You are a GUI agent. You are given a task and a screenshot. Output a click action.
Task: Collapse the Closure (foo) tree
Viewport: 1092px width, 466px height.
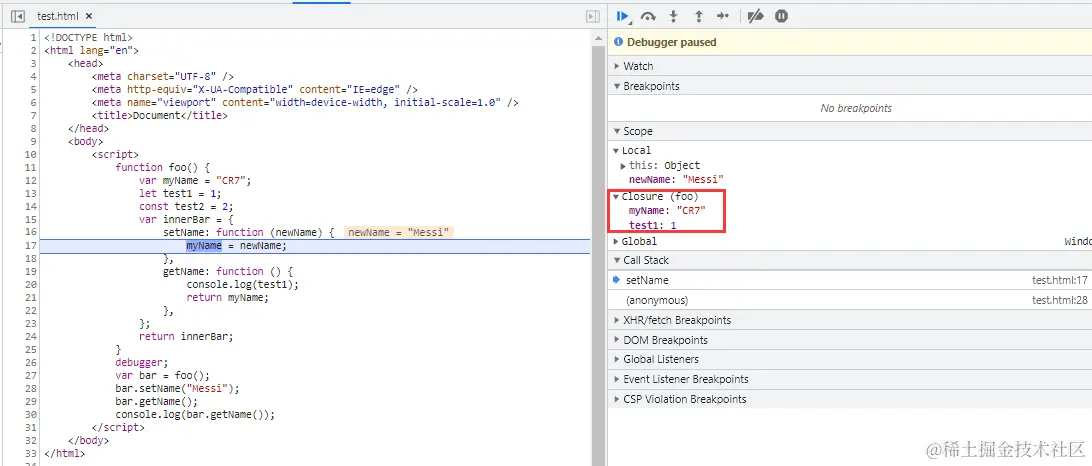pyautogui.click(x=616, y=196)
